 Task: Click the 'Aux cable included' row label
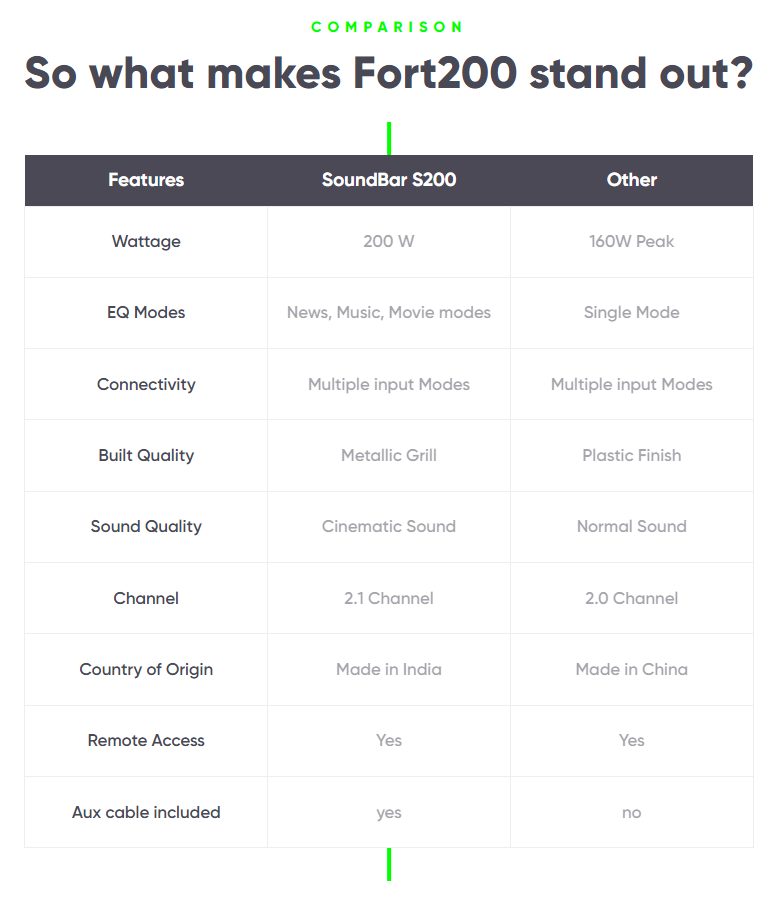click(146, 812)
